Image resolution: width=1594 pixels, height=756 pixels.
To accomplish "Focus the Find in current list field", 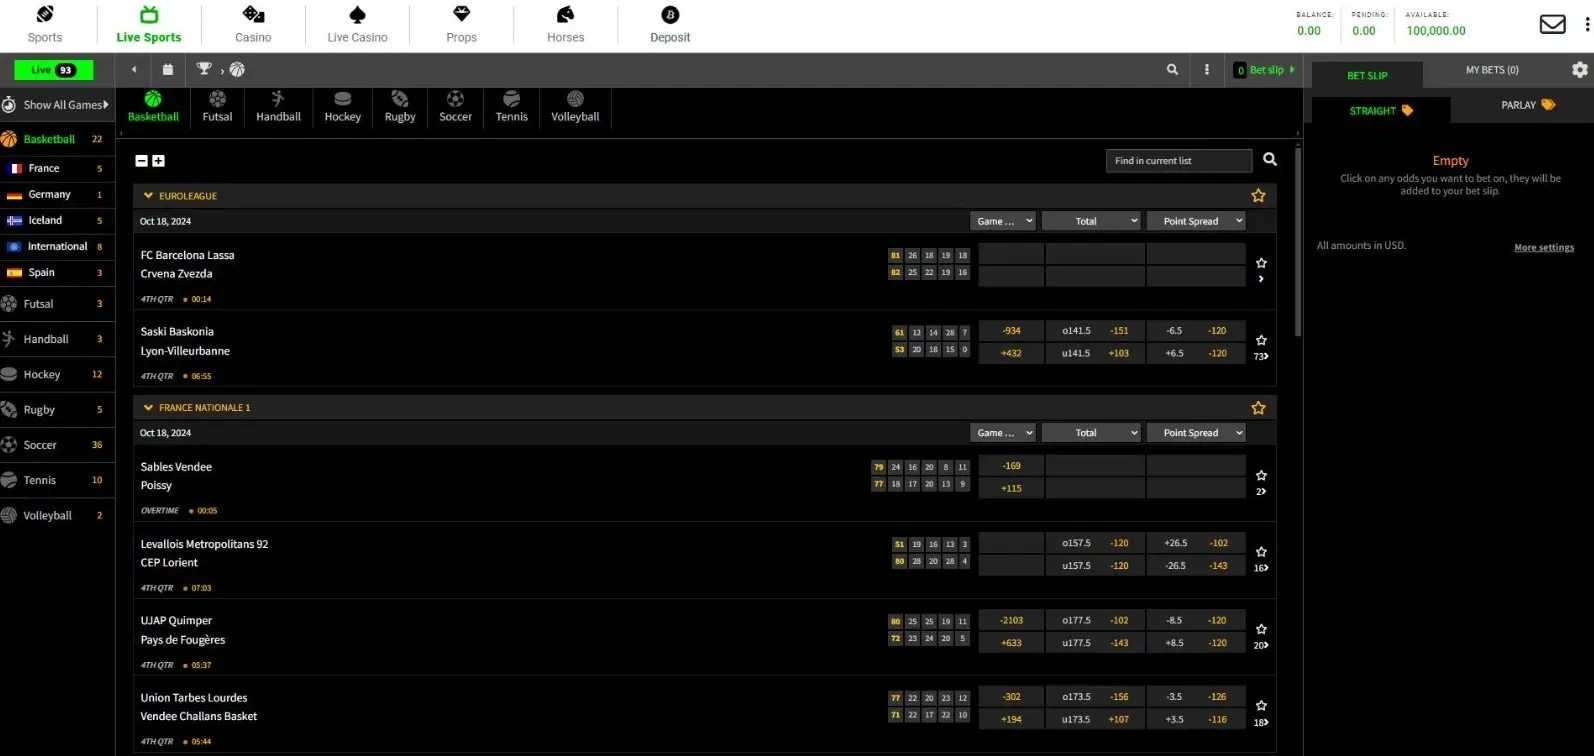I will click(1179, 160).
